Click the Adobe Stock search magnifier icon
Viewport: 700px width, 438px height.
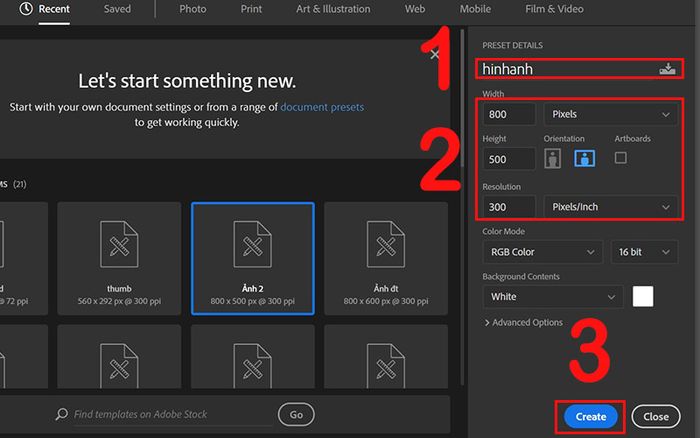[x=62, y=414]
